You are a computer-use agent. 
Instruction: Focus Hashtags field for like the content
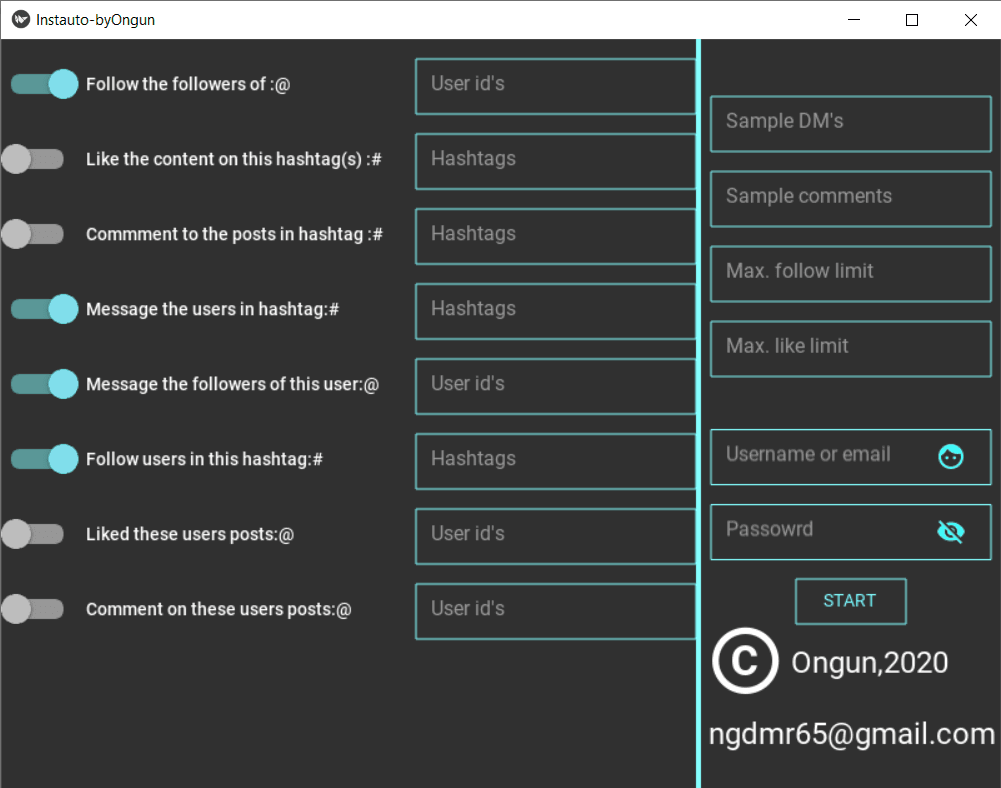555,161
